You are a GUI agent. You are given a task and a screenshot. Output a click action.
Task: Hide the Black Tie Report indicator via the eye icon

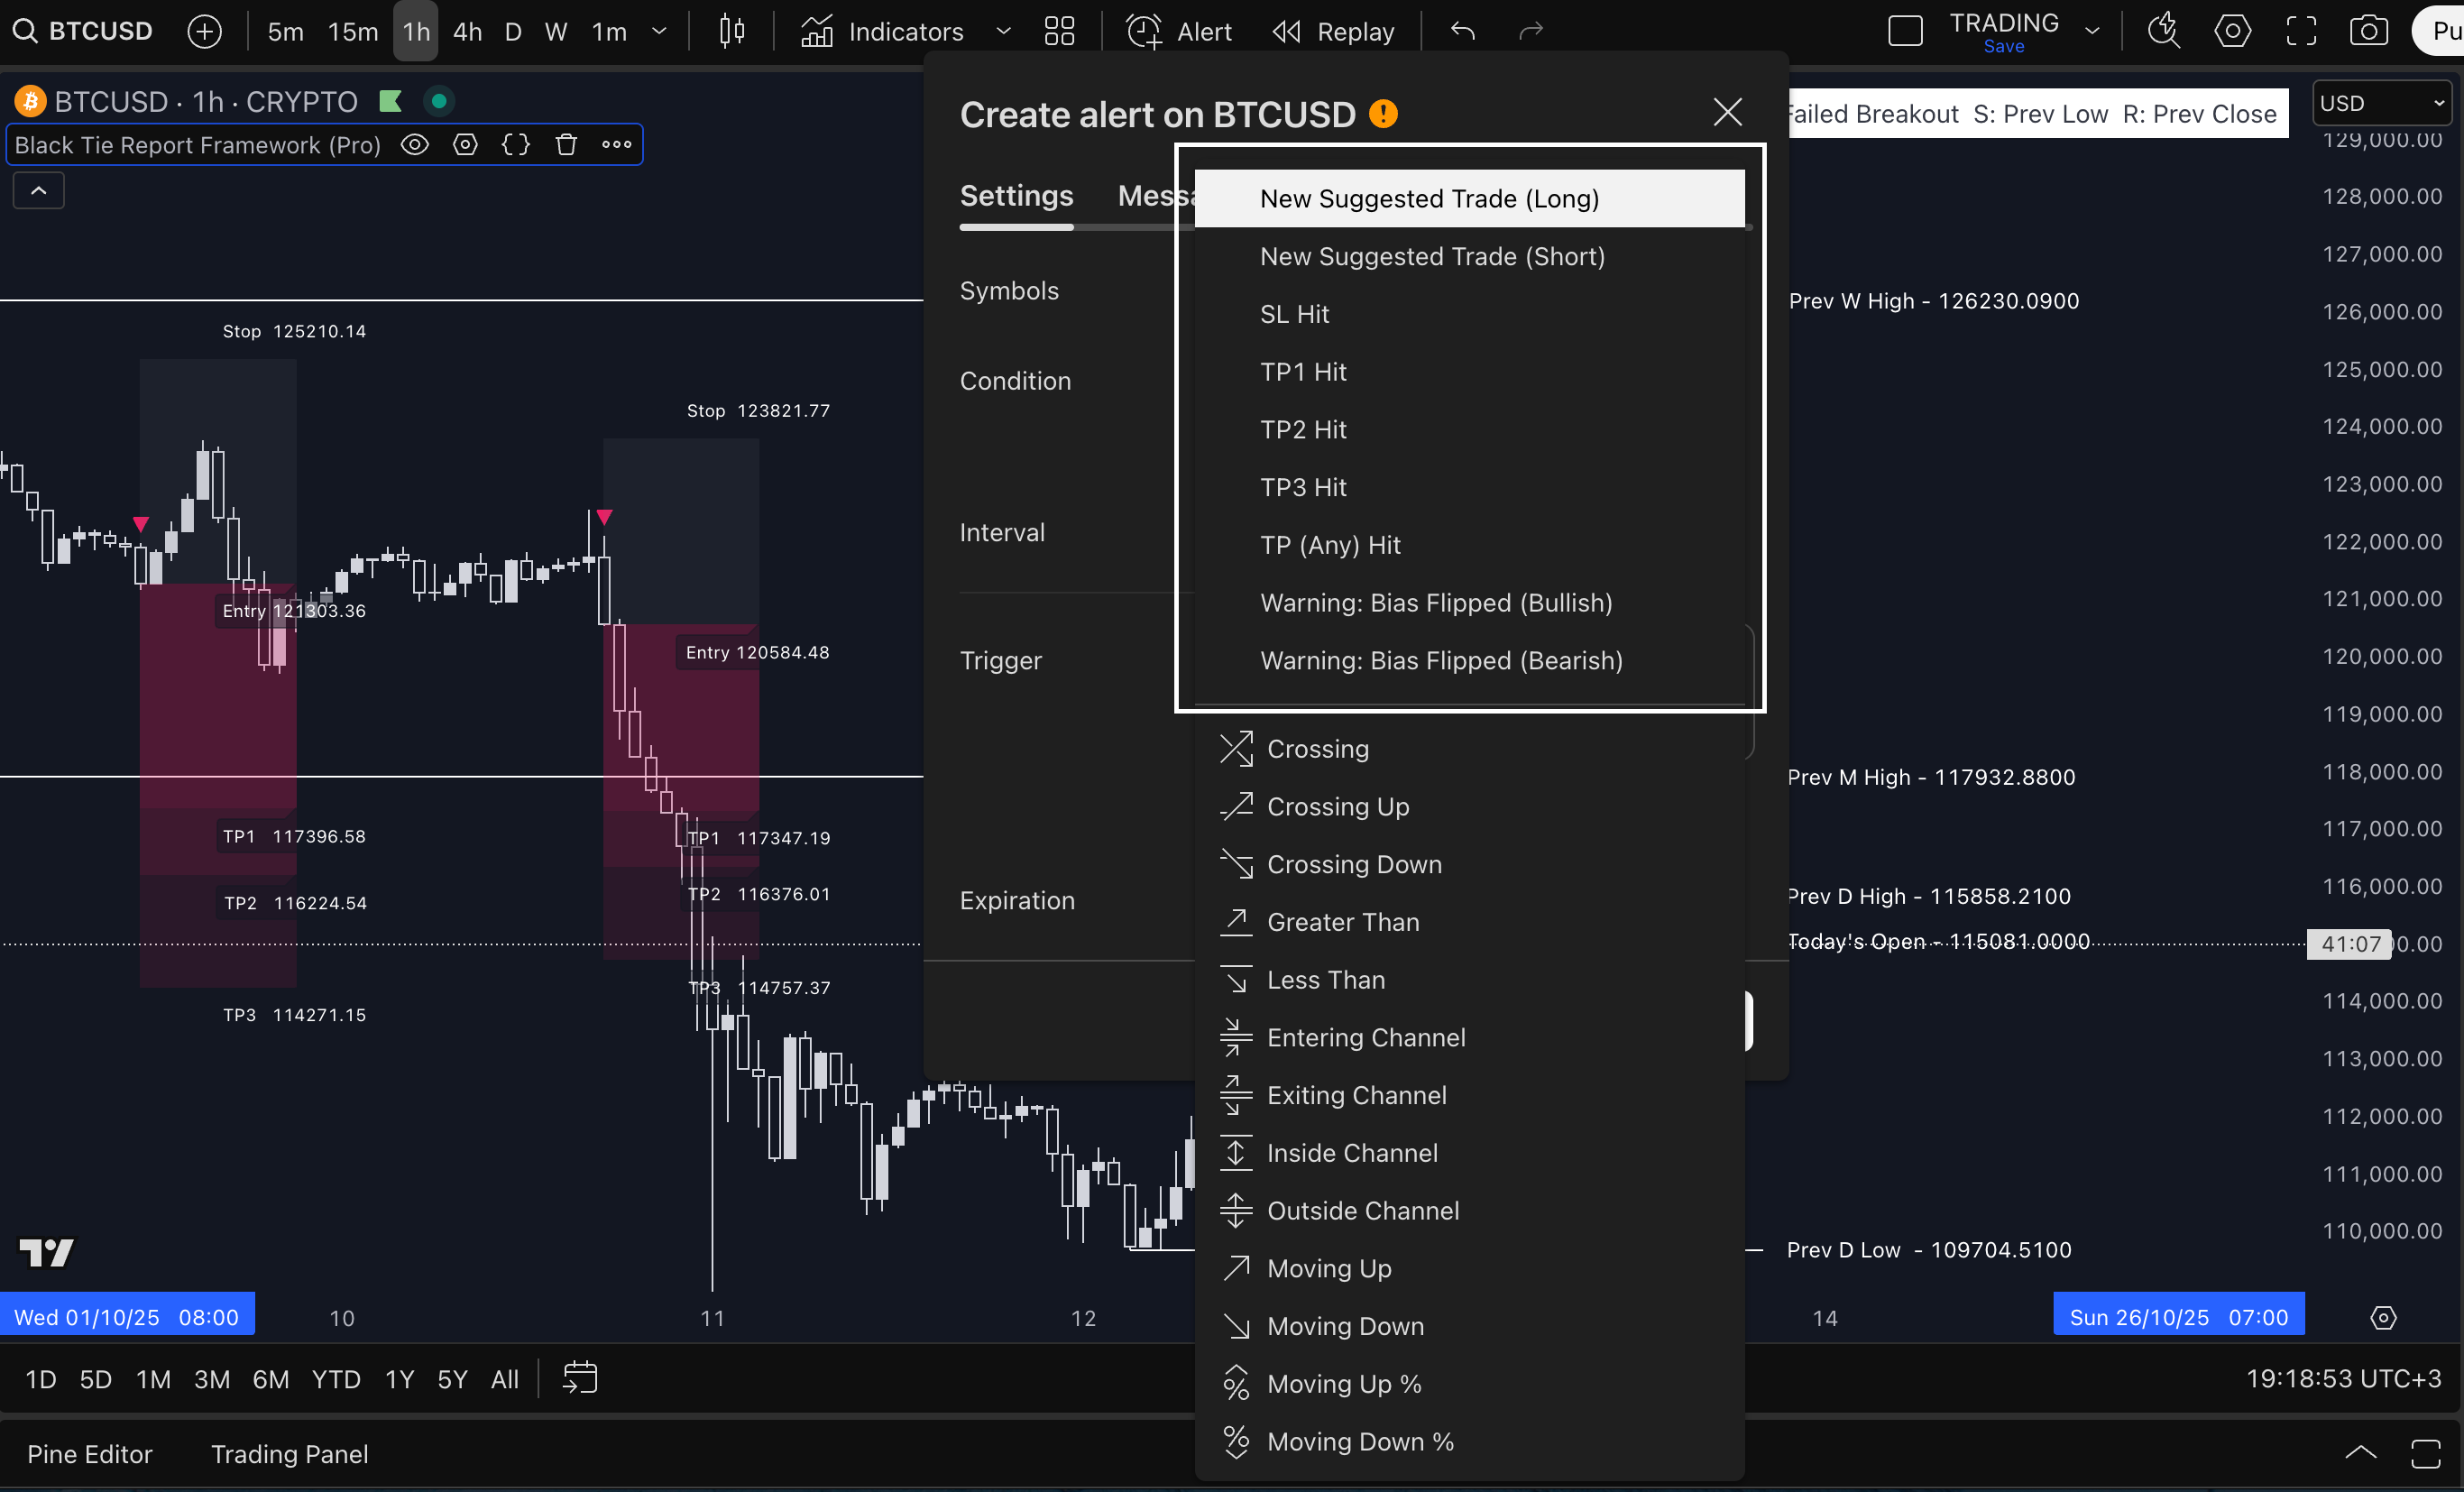pos(415,145)
